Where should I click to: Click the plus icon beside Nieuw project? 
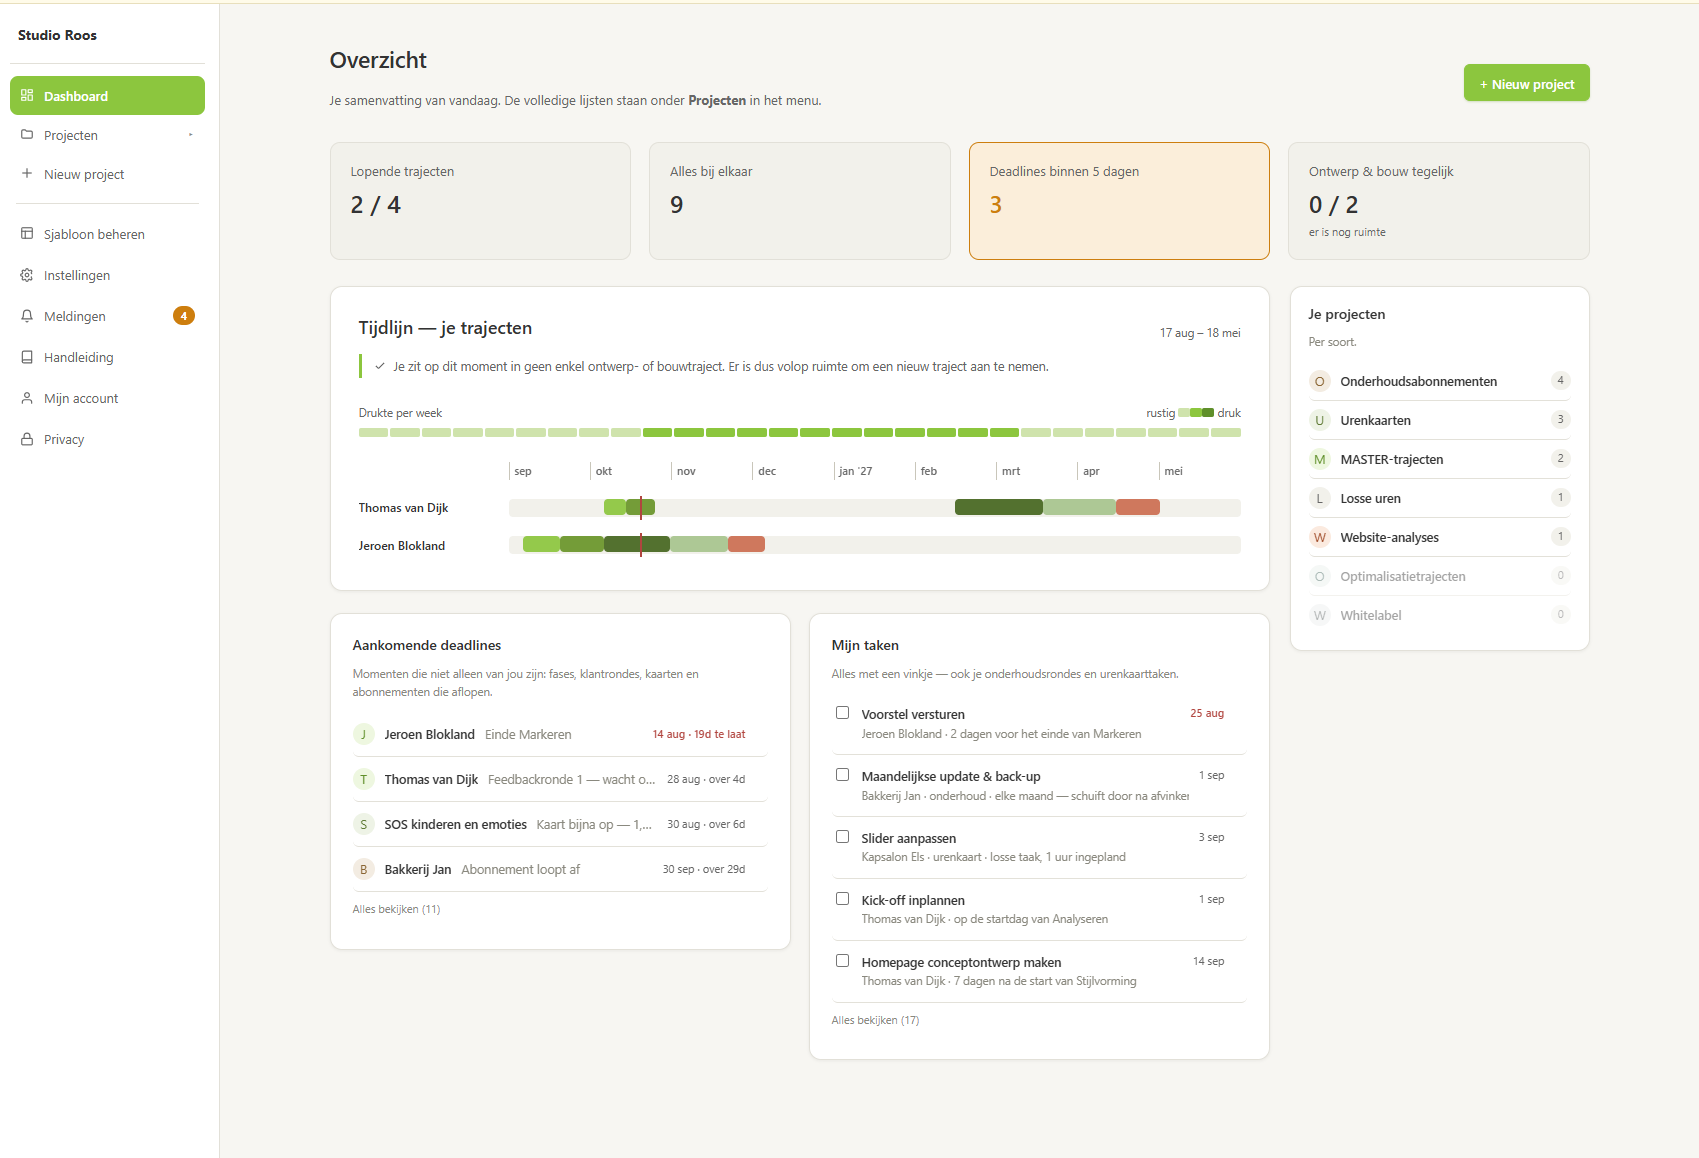27,174
